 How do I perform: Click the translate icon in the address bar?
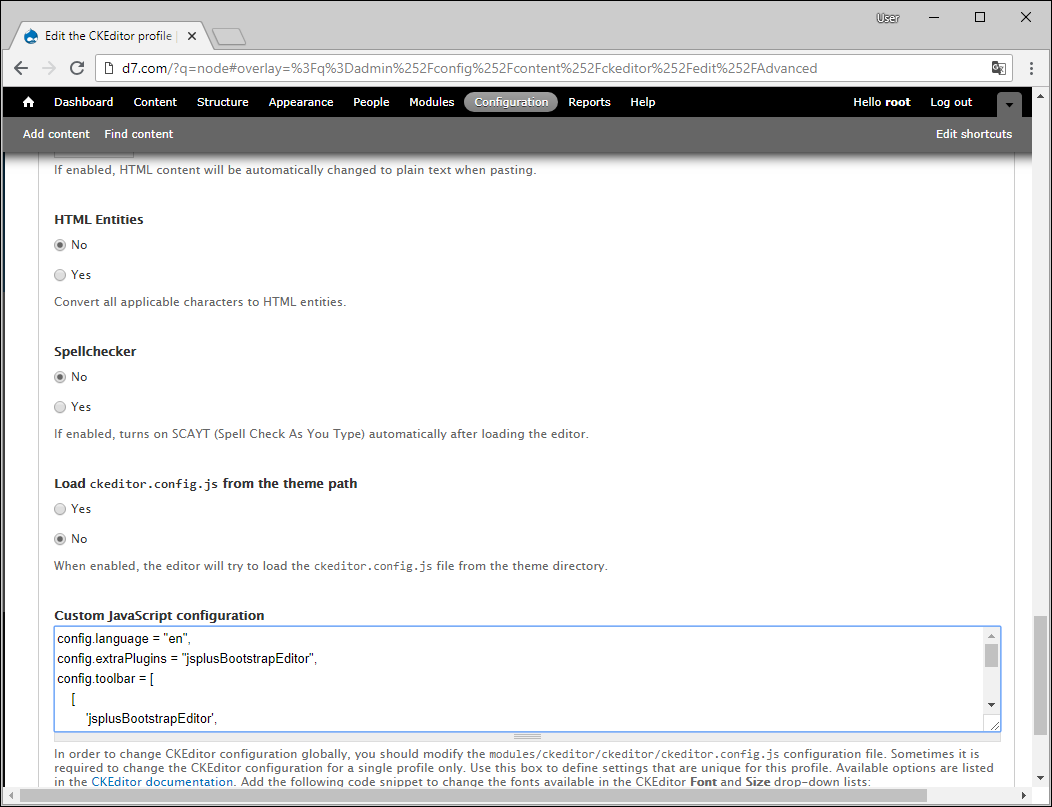pyautogui.click(x=998, y=68)
